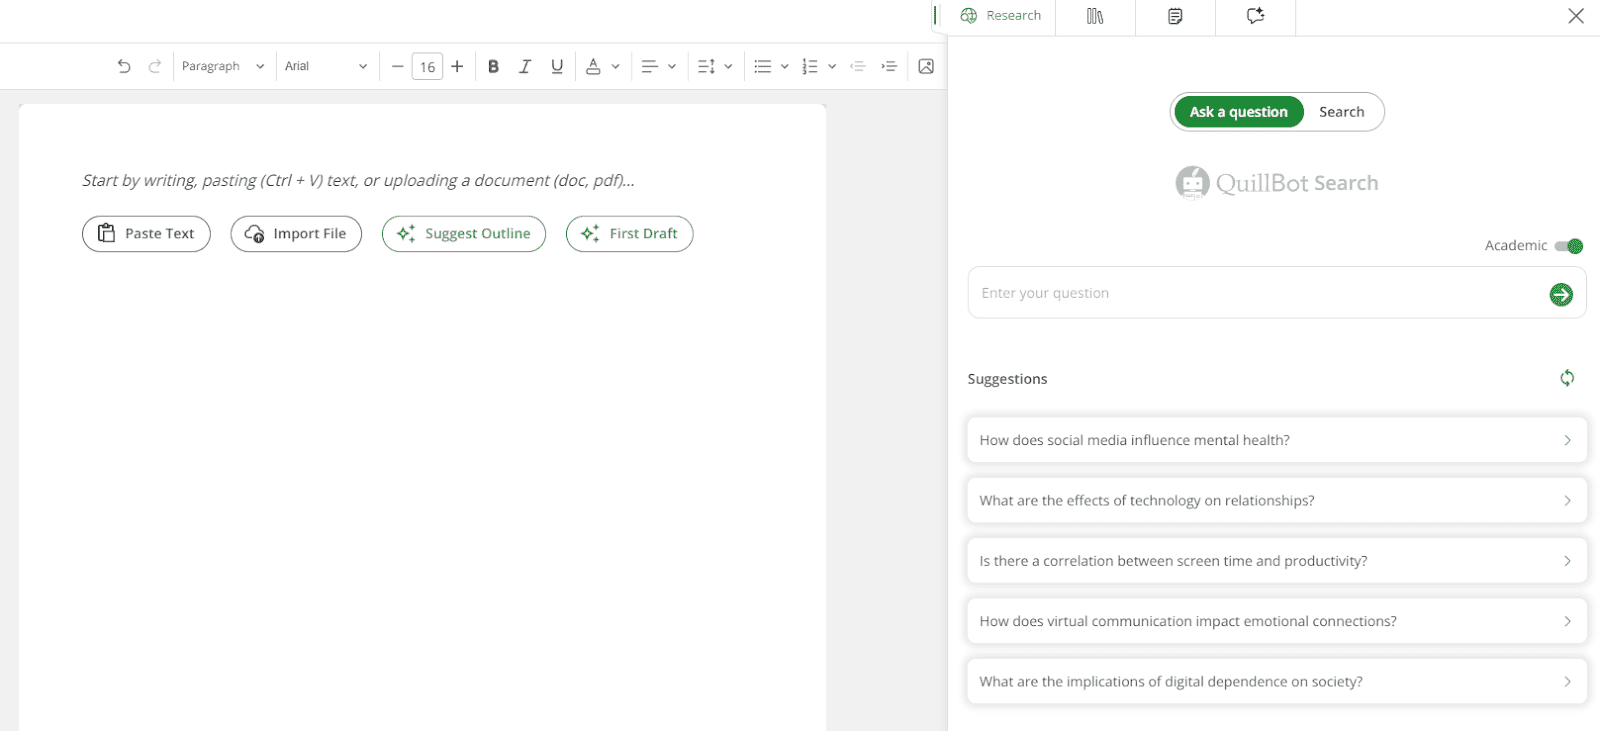Toggle bold formatting

point(493,66)
